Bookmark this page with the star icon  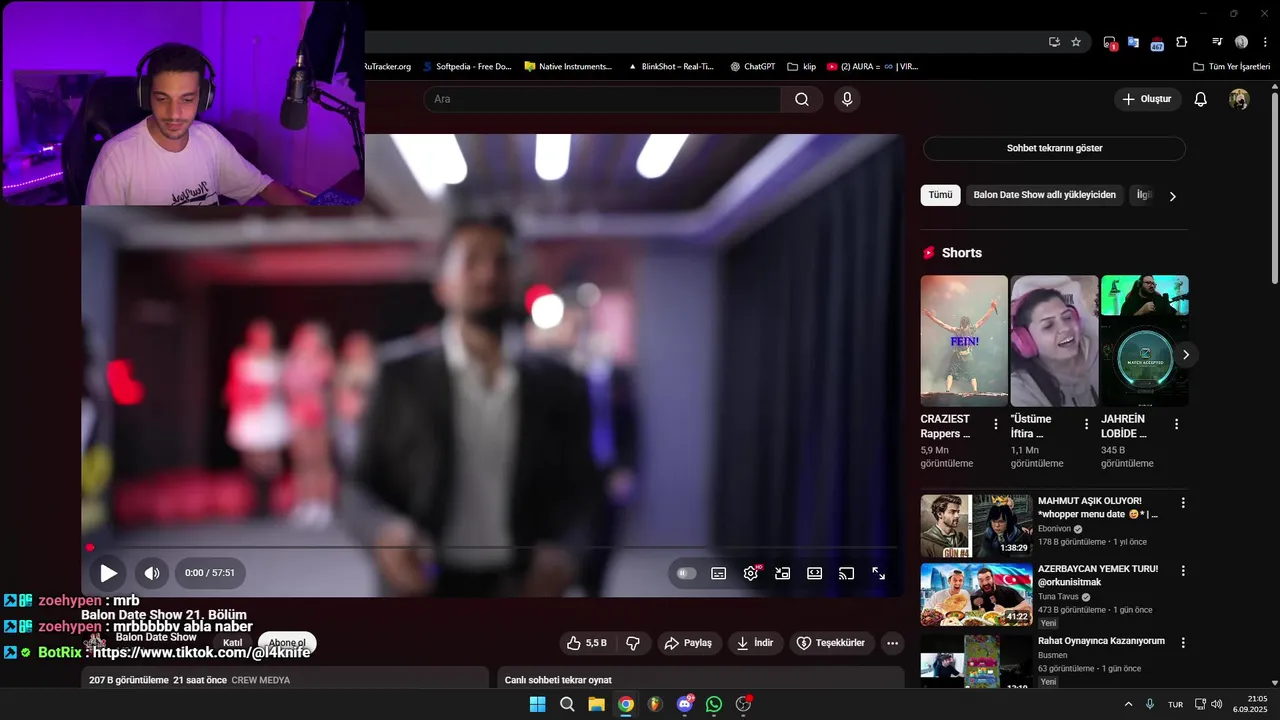[x=1076, y=42]
